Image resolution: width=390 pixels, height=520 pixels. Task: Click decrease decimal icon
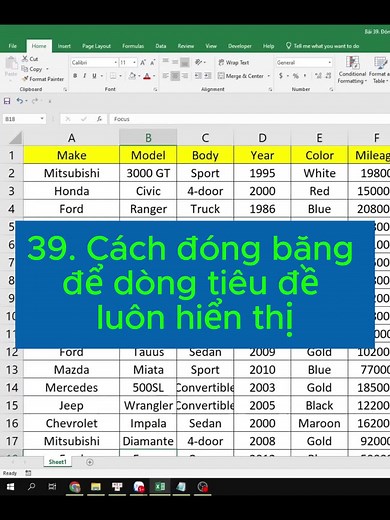coord(328,76)
